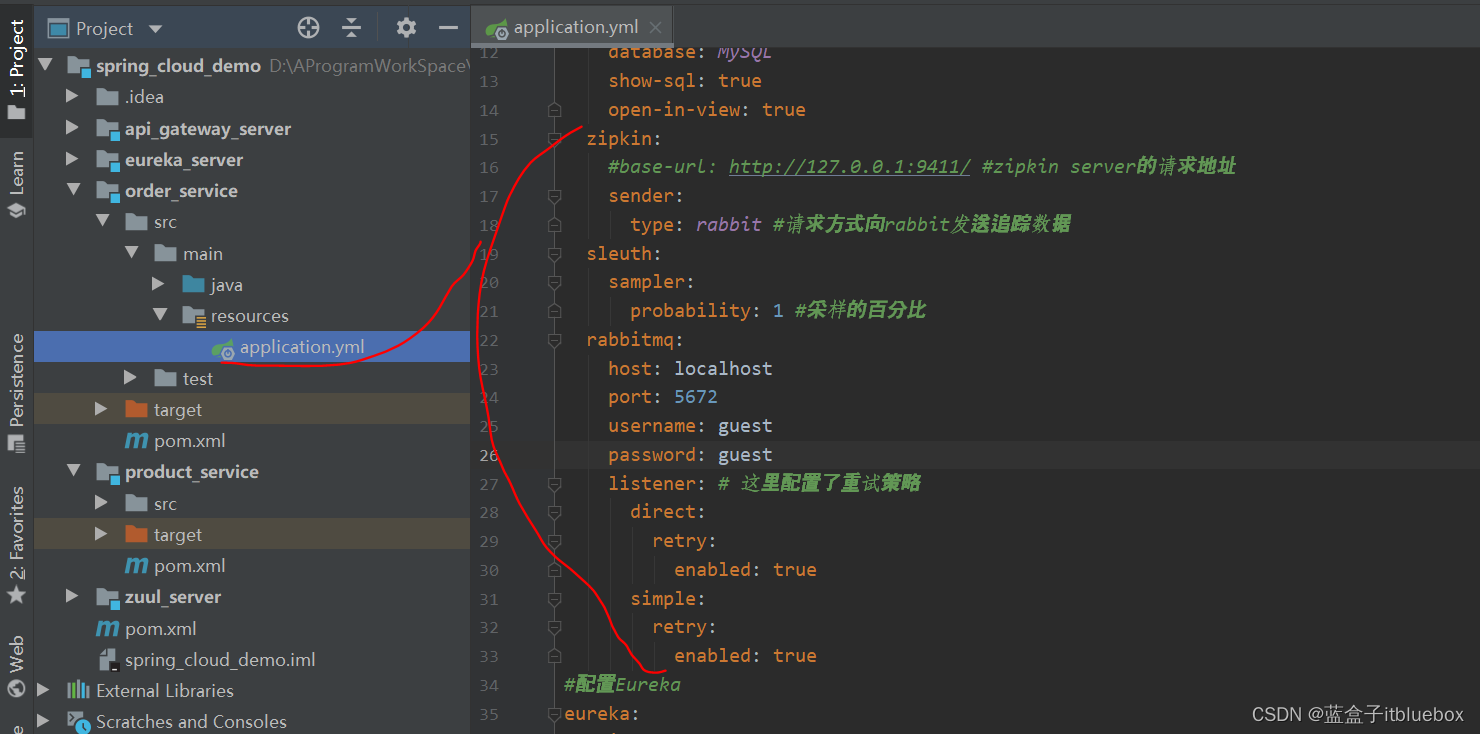
Task: Click the type: rabbit value
Action: [x=729, y=224]
